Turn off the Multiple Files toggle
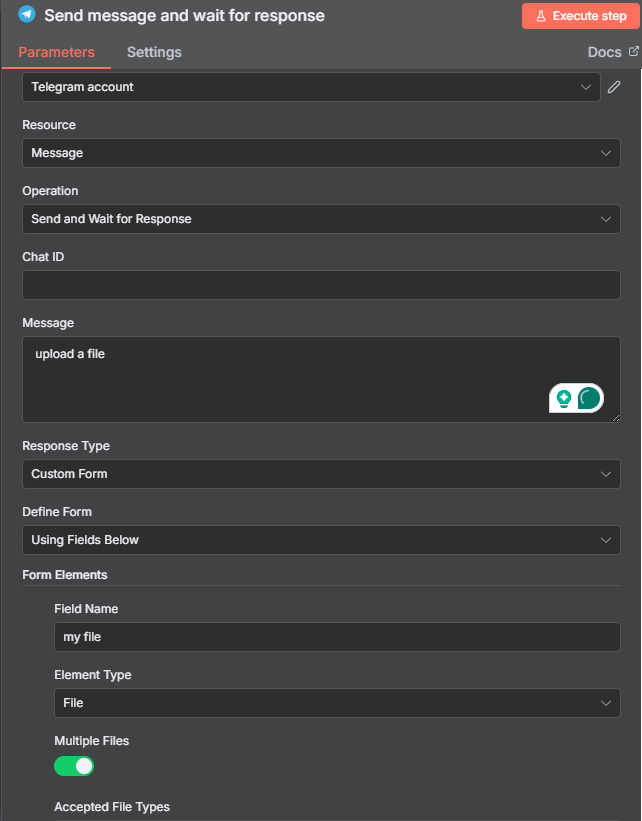 coord(74,766)
